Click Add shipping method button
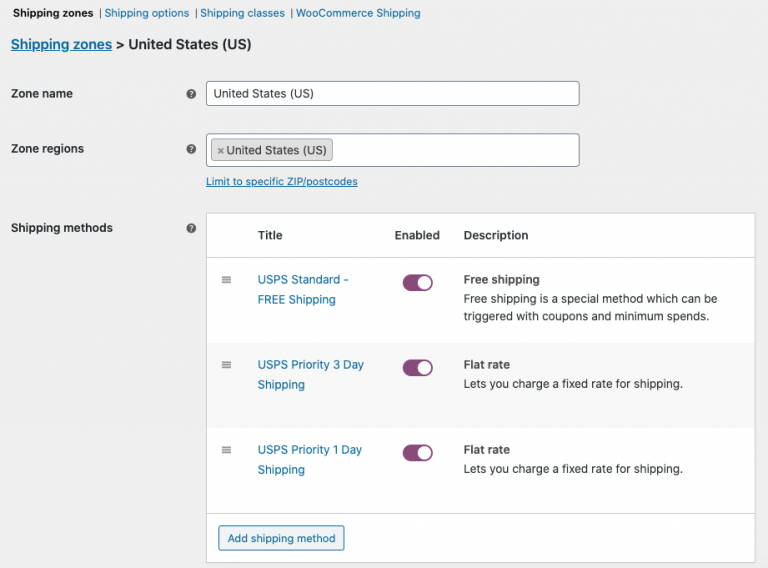This screenshot has height=568, width=768. tap(281, 538)
